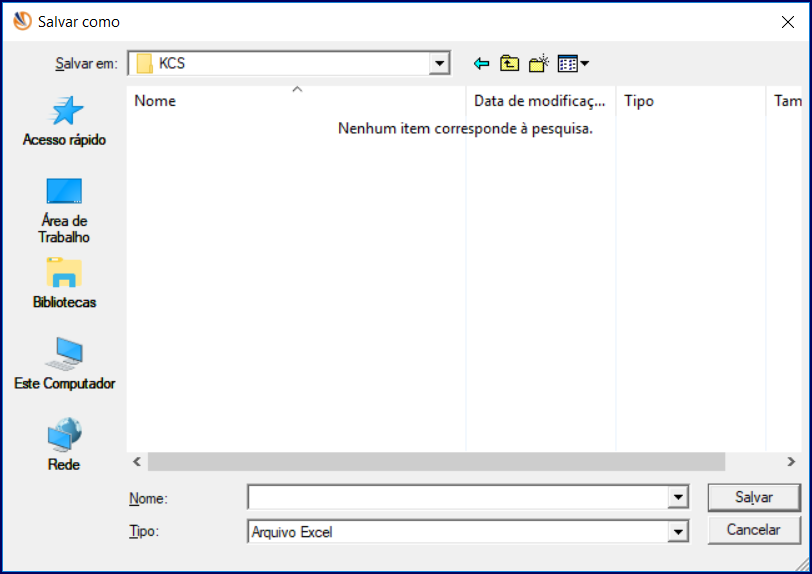Viewport: 812px width, 574px height.
Task: Expand the Nome filename dropdown
Action: coord(678,498)
